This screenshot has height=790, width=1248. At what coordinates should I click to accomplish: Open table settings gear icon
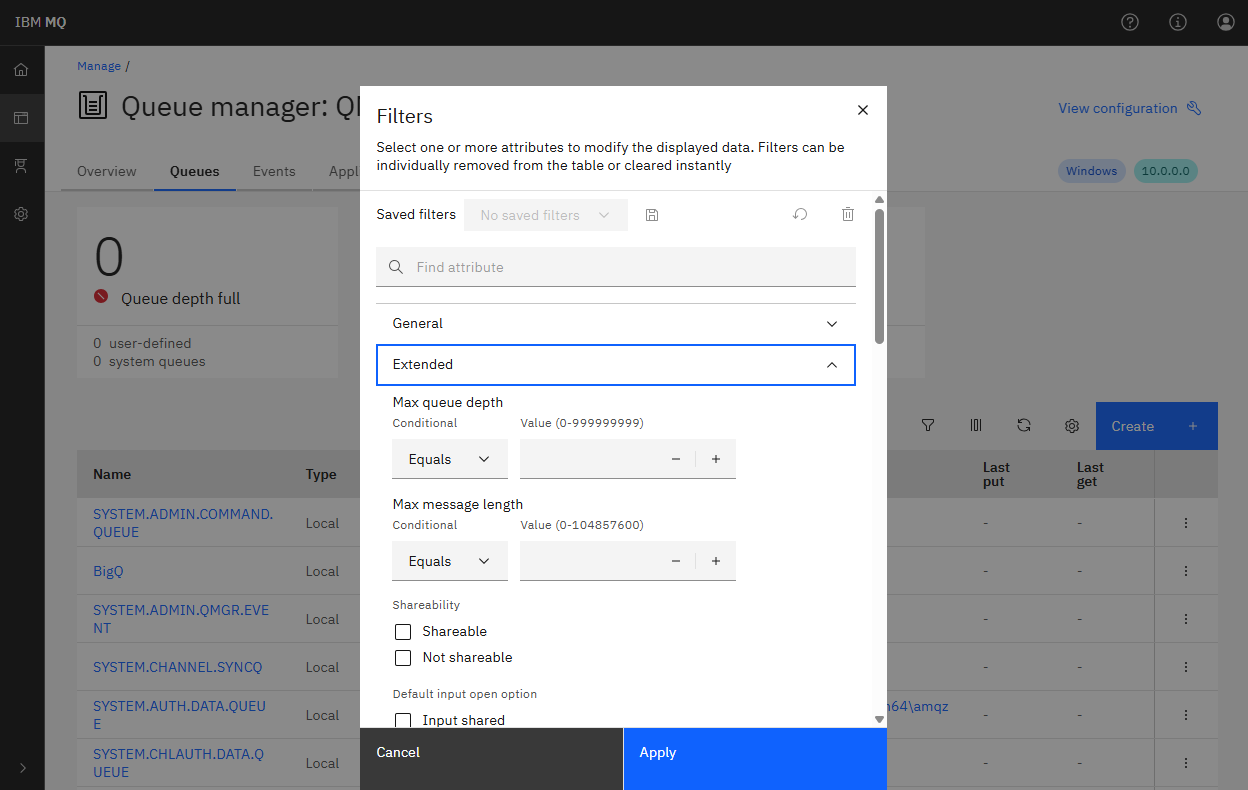1072,426
